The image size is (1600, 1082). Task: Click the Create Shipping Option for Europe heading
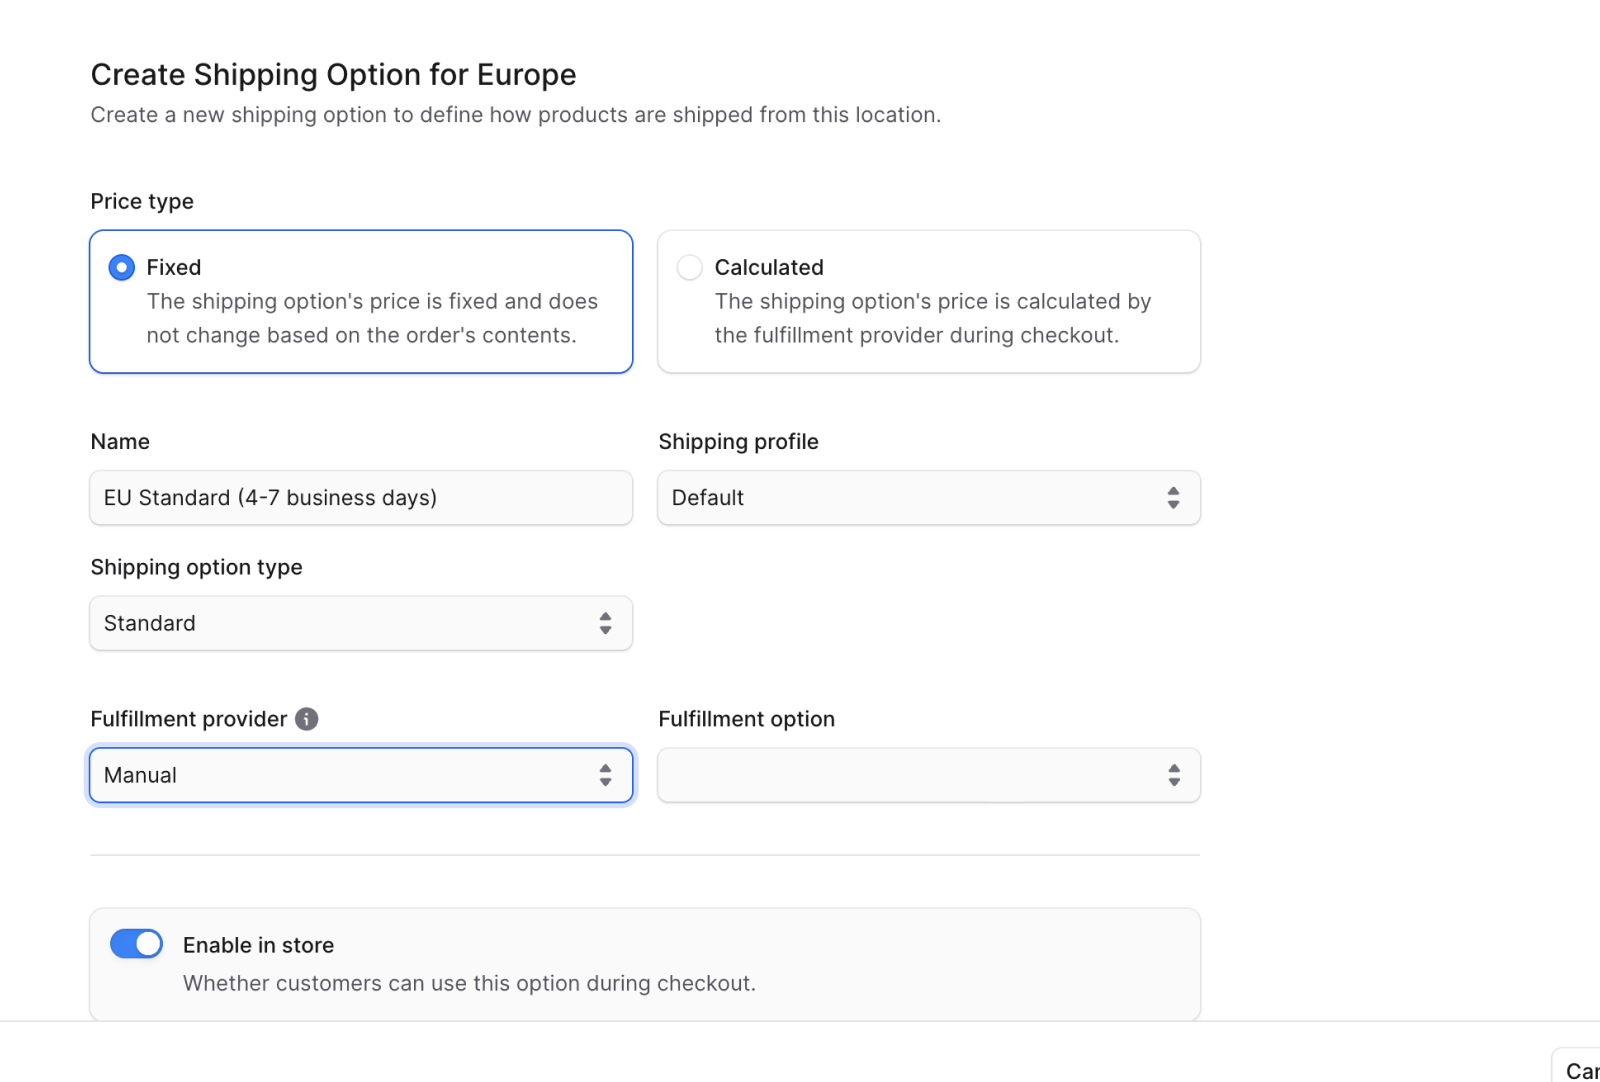click(333, 75)
